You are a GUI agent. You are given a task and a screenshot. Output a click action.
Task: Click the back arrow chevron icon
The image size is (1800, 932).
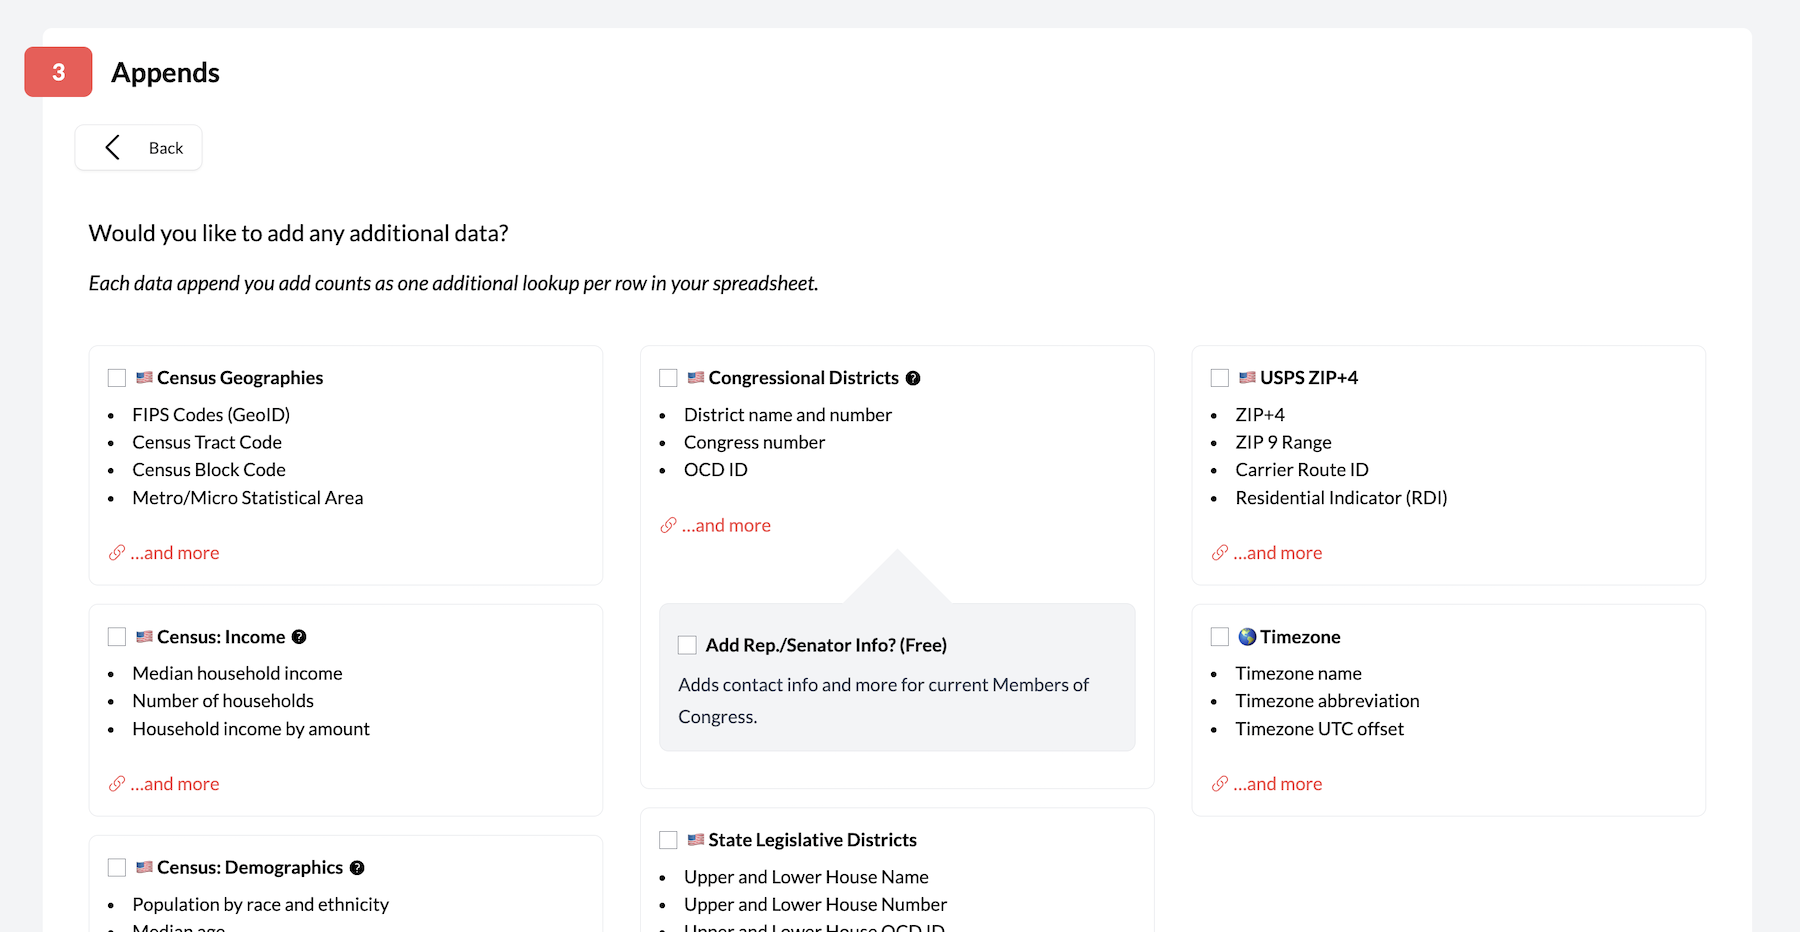113,148
